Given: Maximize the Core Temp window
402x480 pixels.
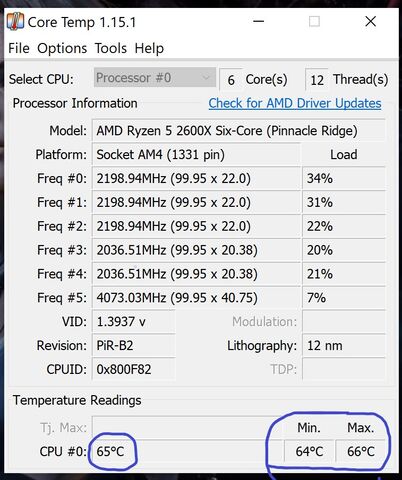Looking at the screenshot, I should click(x=314, y=22).
